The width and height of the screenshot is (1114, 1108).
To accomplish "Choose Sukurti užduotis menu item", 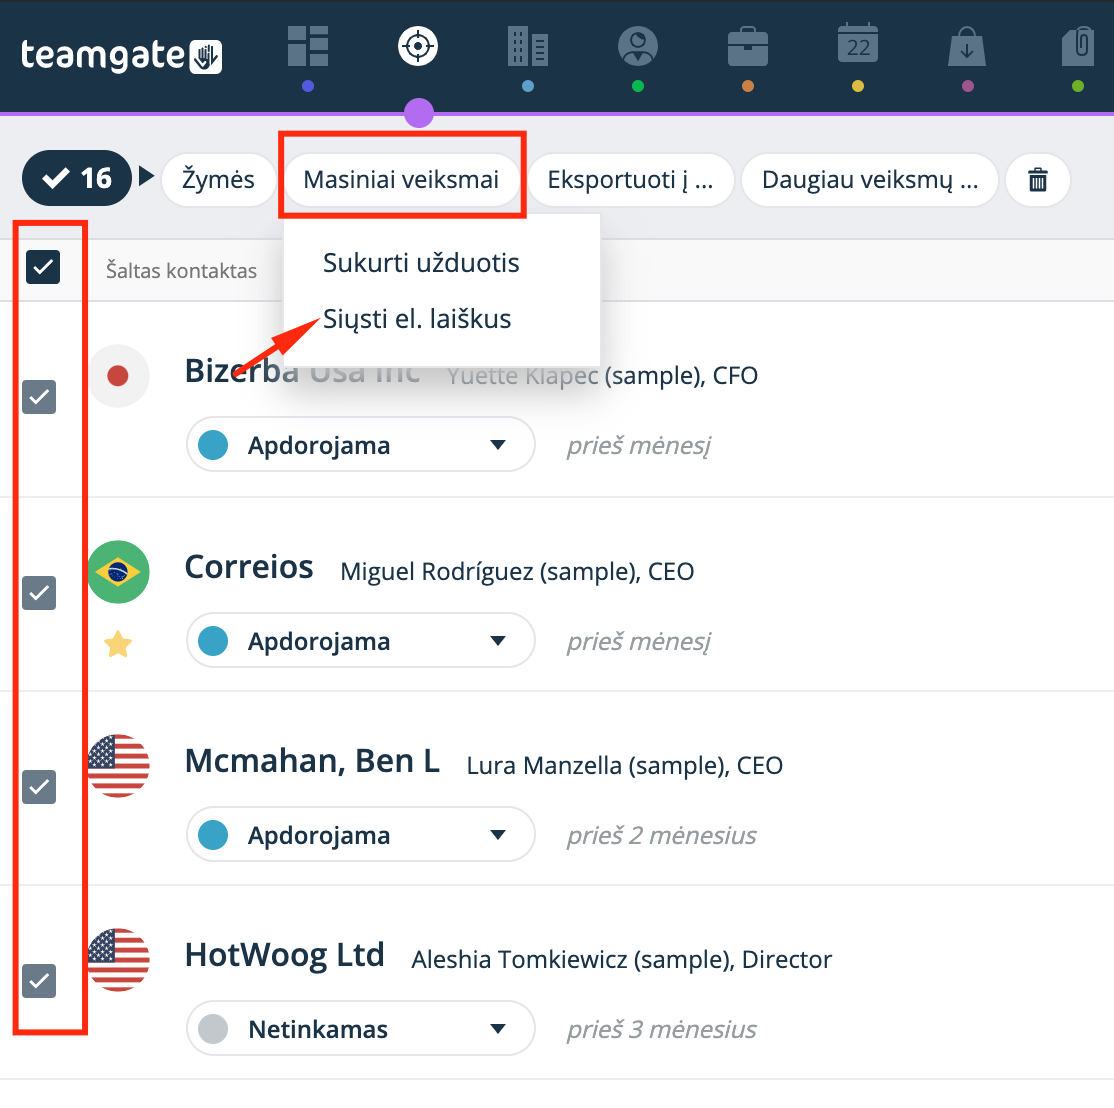I will [421, 263].
